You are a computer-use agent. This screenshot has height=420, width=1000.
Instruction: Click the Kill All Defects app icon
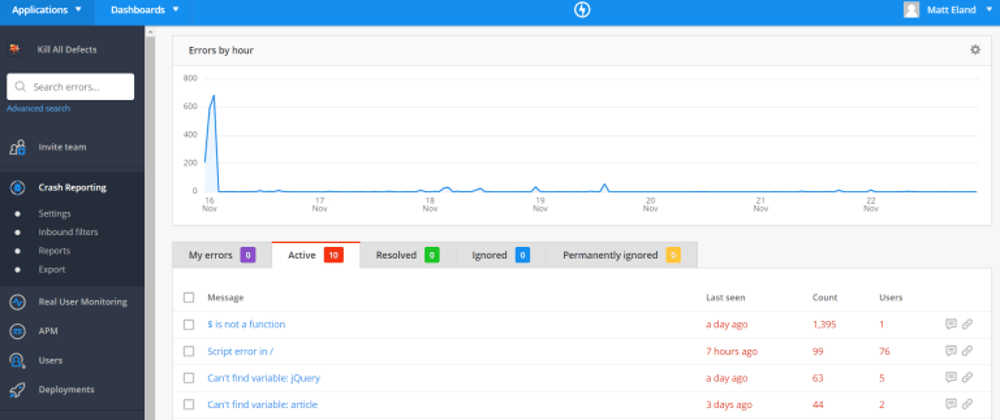(x=15, y=49)
